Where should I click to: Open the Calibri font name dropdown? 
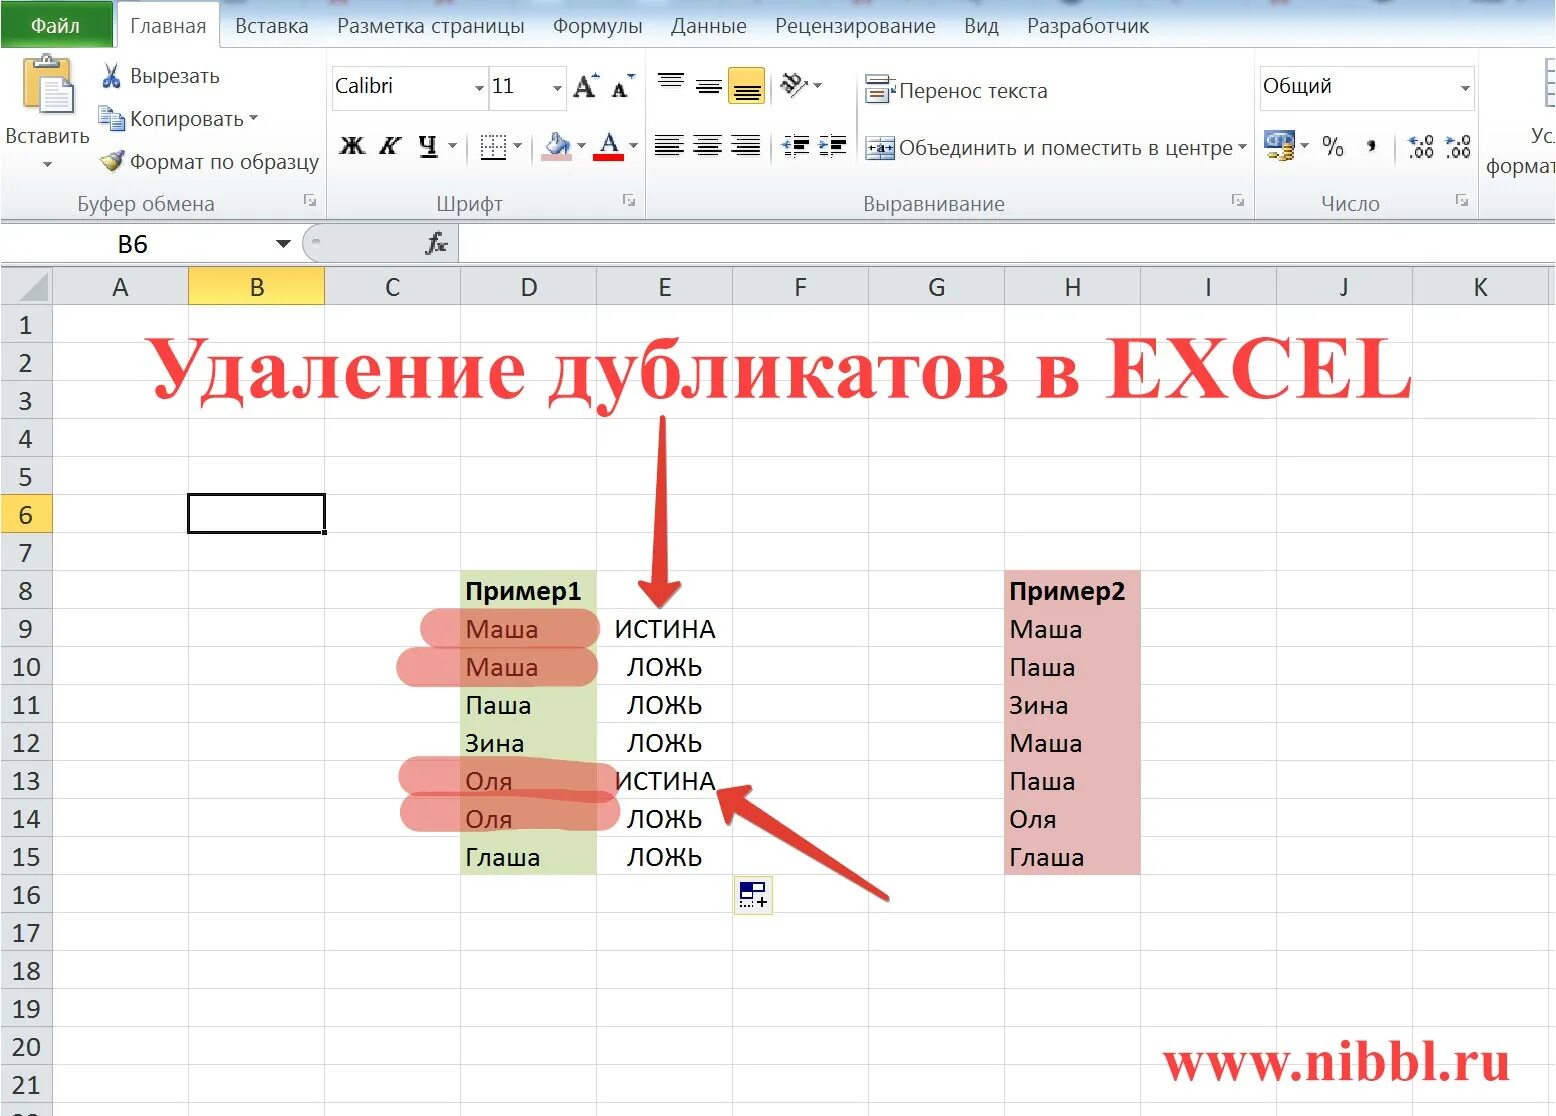coord(479,88)
